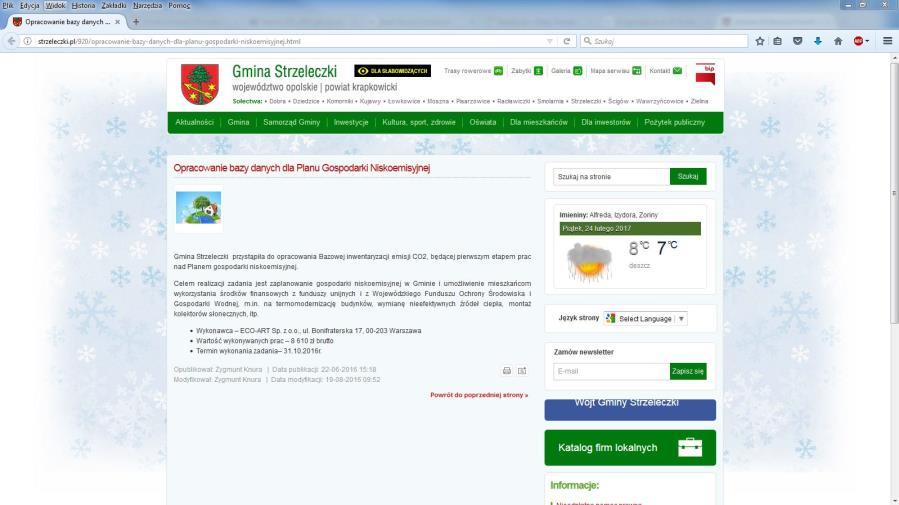899x505 pixels.
Task: Go to browser home icon
Action: 838,41
